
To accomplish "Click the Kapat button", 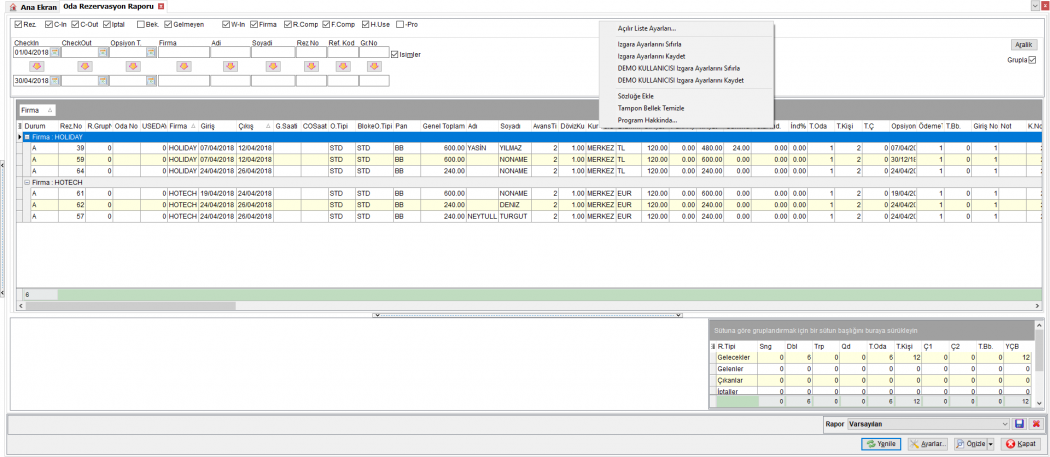I will (x=1021, y=444).
